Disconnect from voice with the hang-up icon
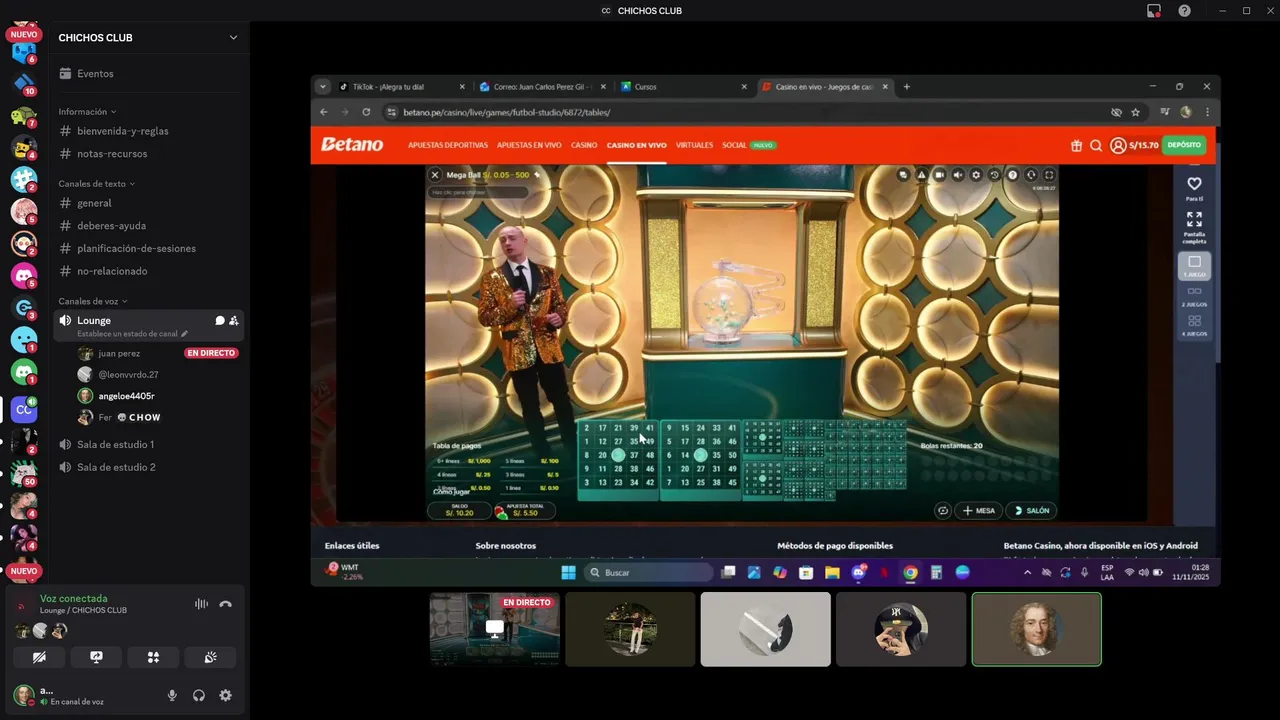Image resolution: width=1280 pixels, height=720 pixels. (226, 604)
